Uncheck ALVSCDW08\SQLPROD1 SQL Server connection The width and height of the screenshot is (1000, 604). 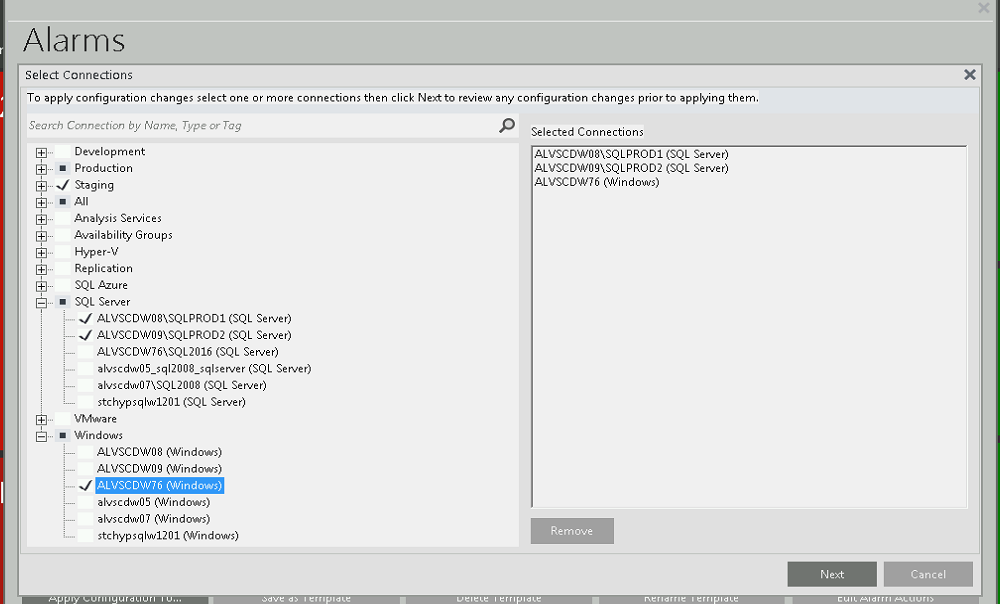[86, 319]
